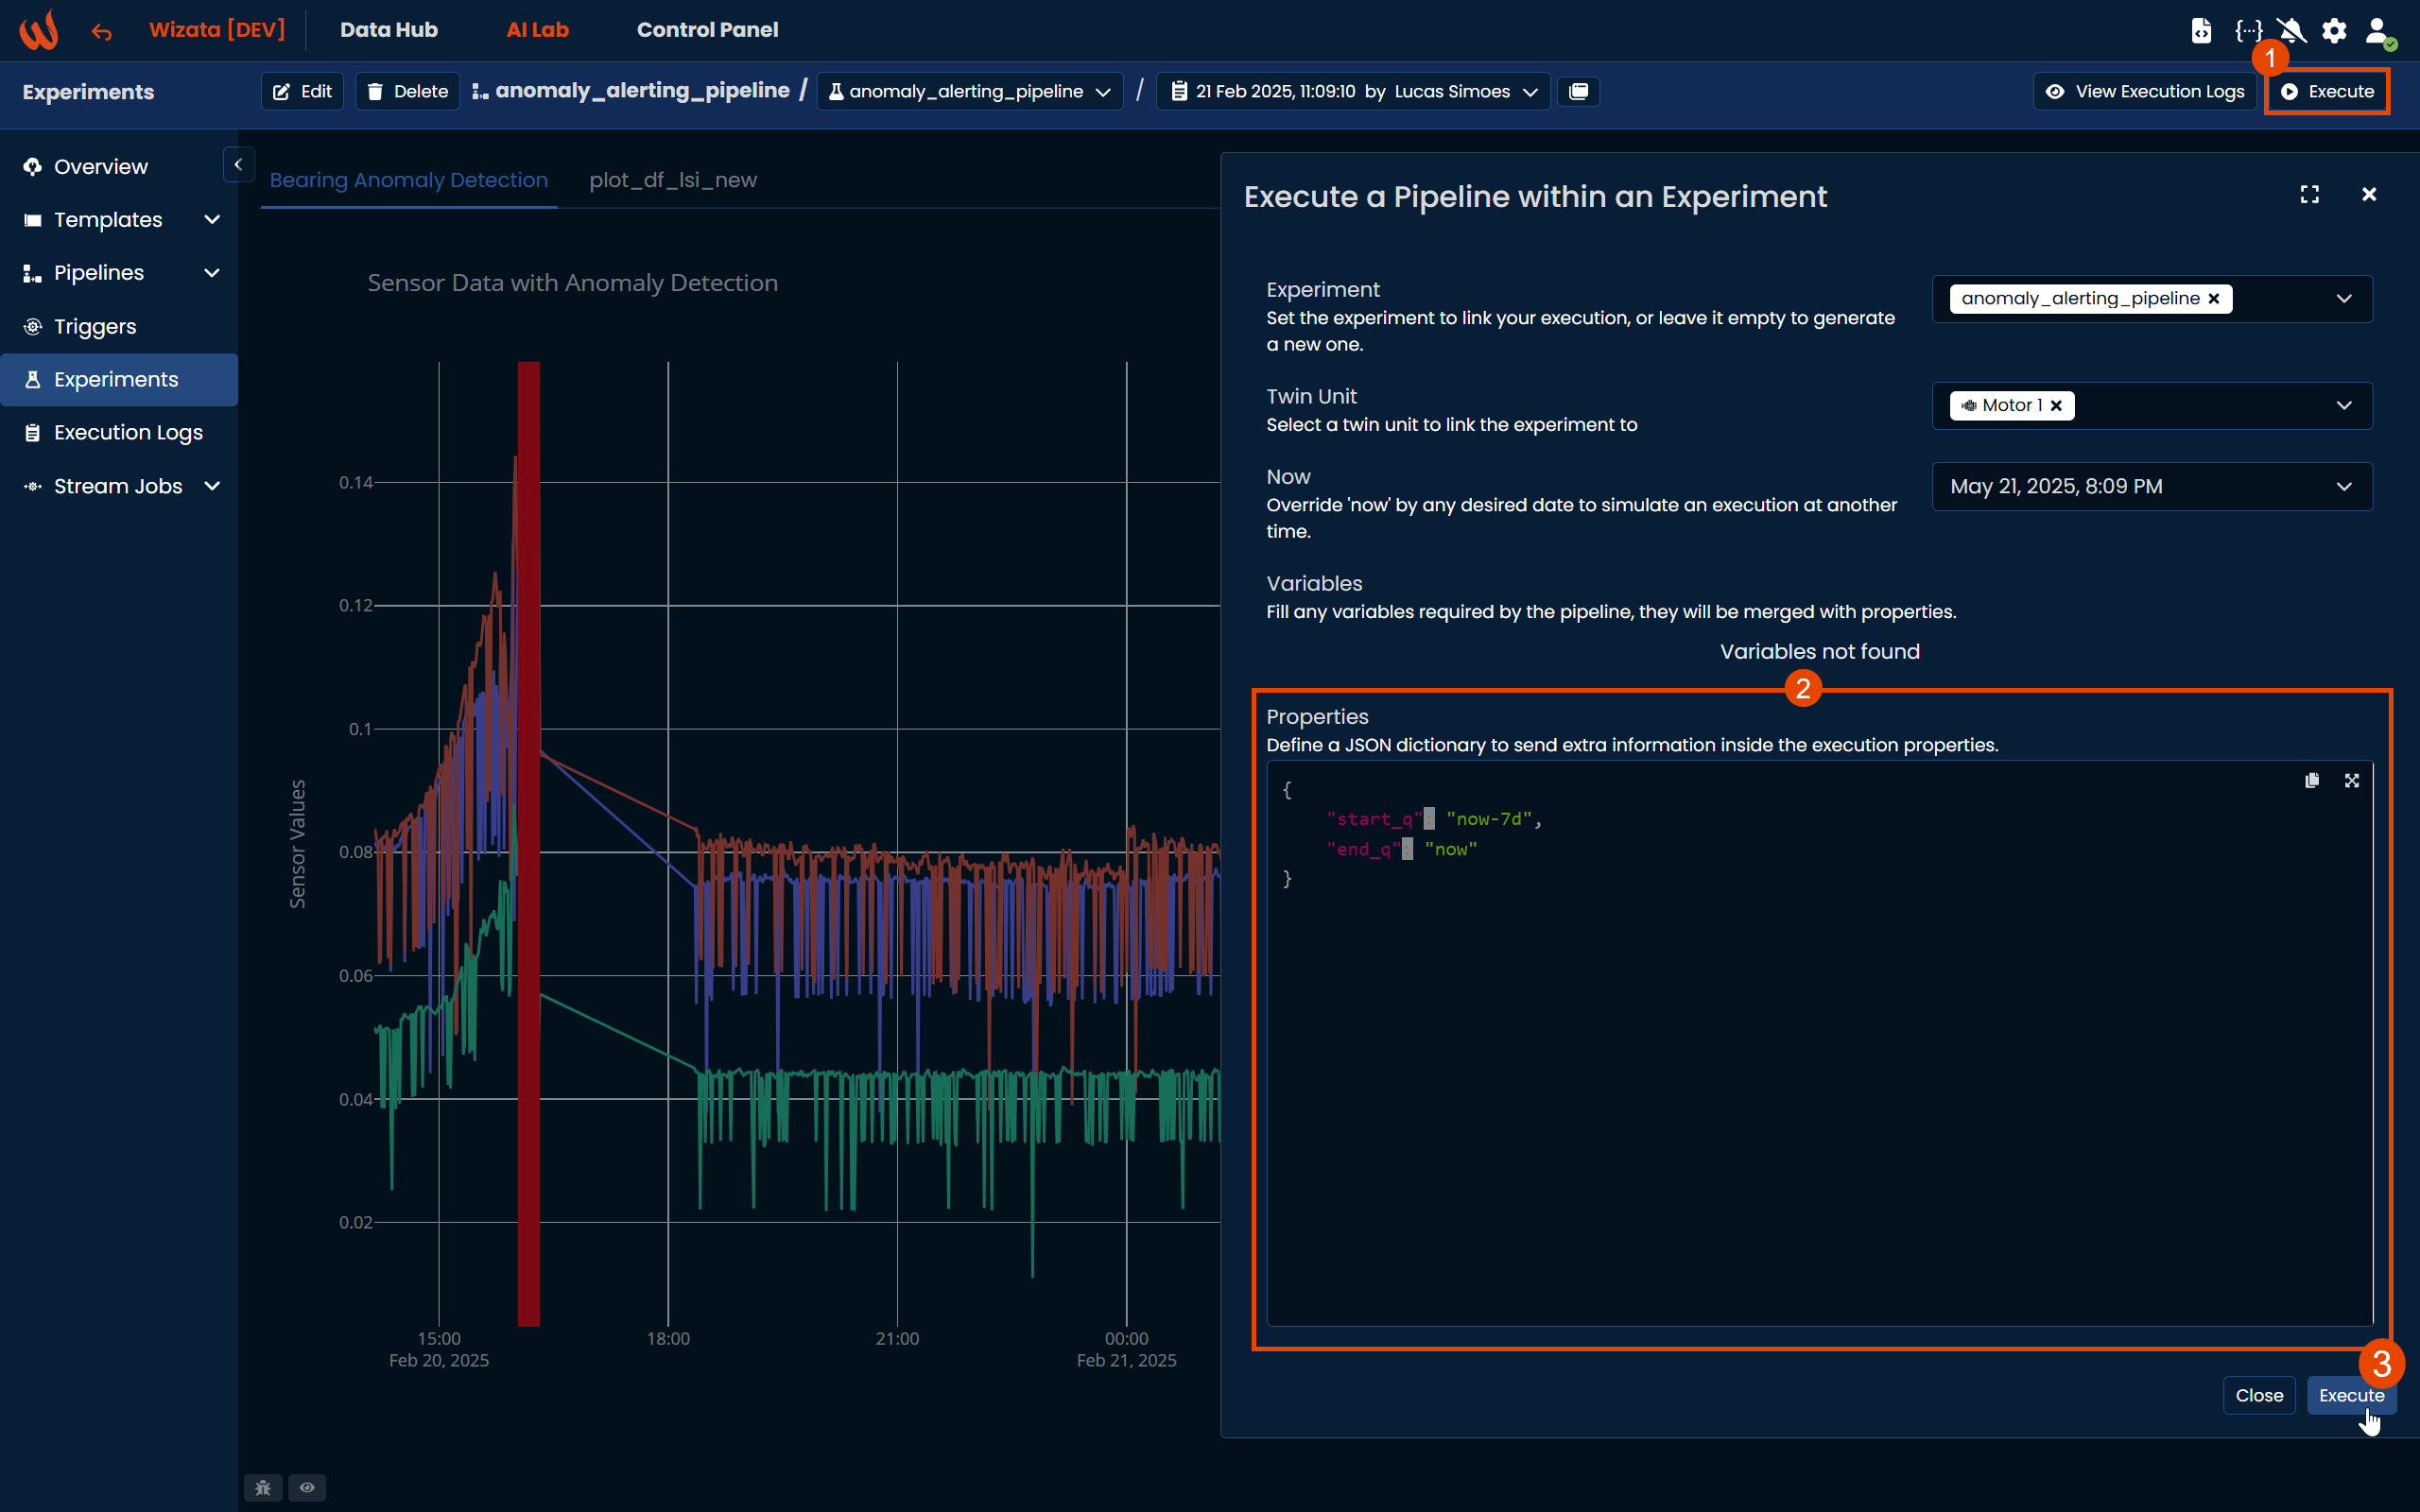The image size is (2420, 1512).
Task: Copy properties JSON with the clipboard icon
Action: (x=2312, y=780)
